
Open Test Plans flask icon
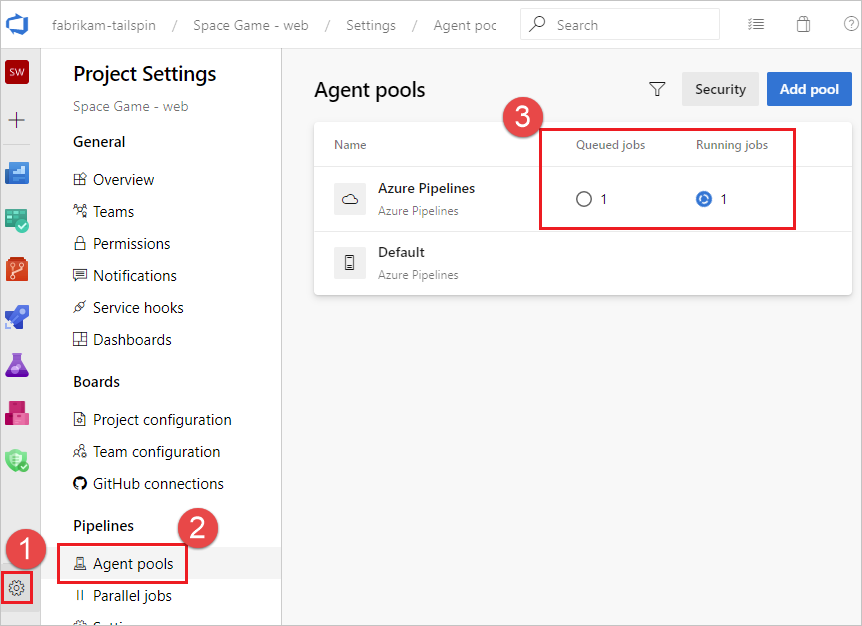[x=17, y=365]
